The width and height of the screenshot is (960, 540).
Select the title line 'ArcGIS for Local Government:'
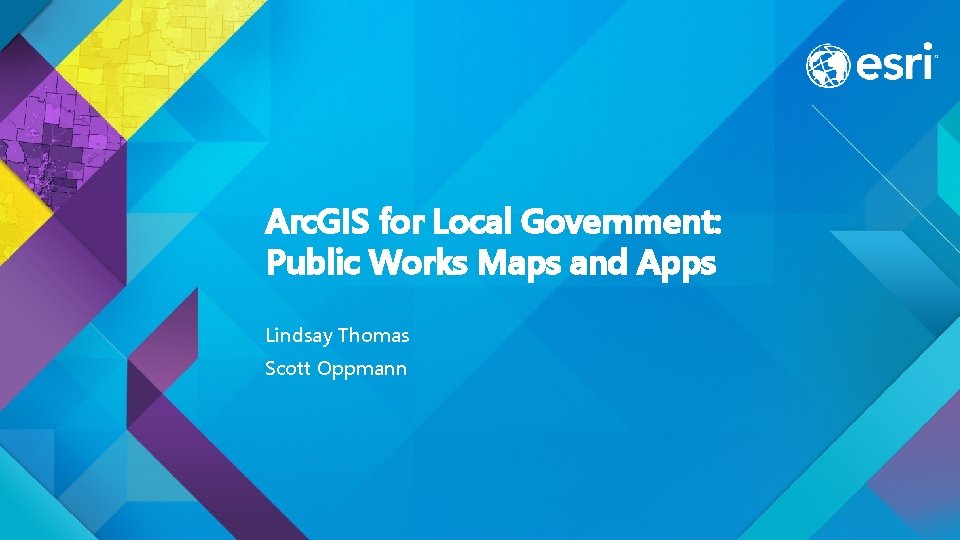493,222
